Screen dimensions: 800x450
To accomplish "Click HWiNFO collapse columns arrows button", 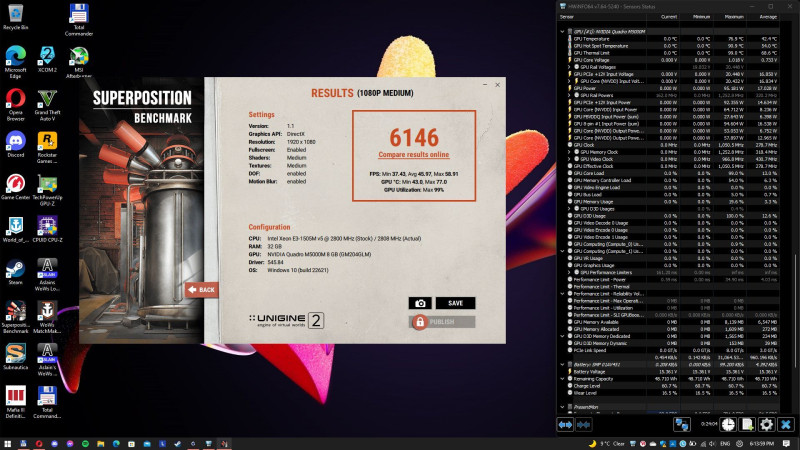I will point(584,424).
